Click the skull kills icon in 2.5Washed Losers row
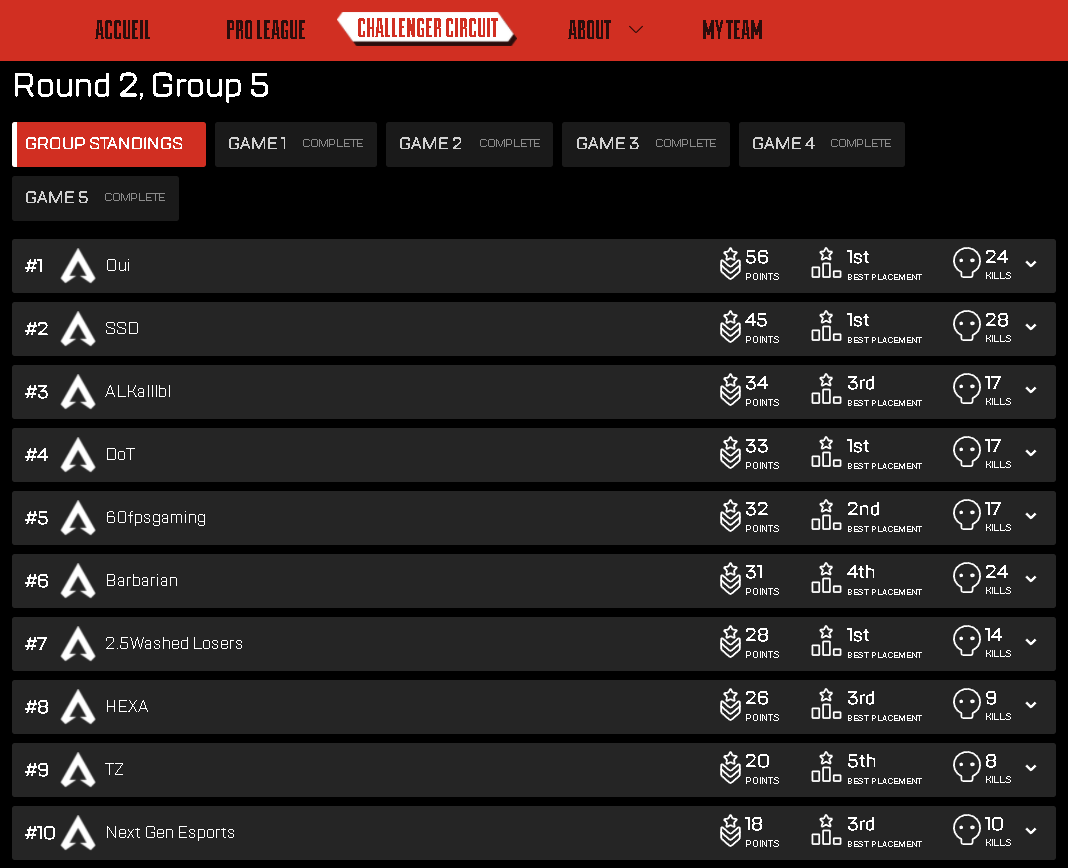 point(967,641)
